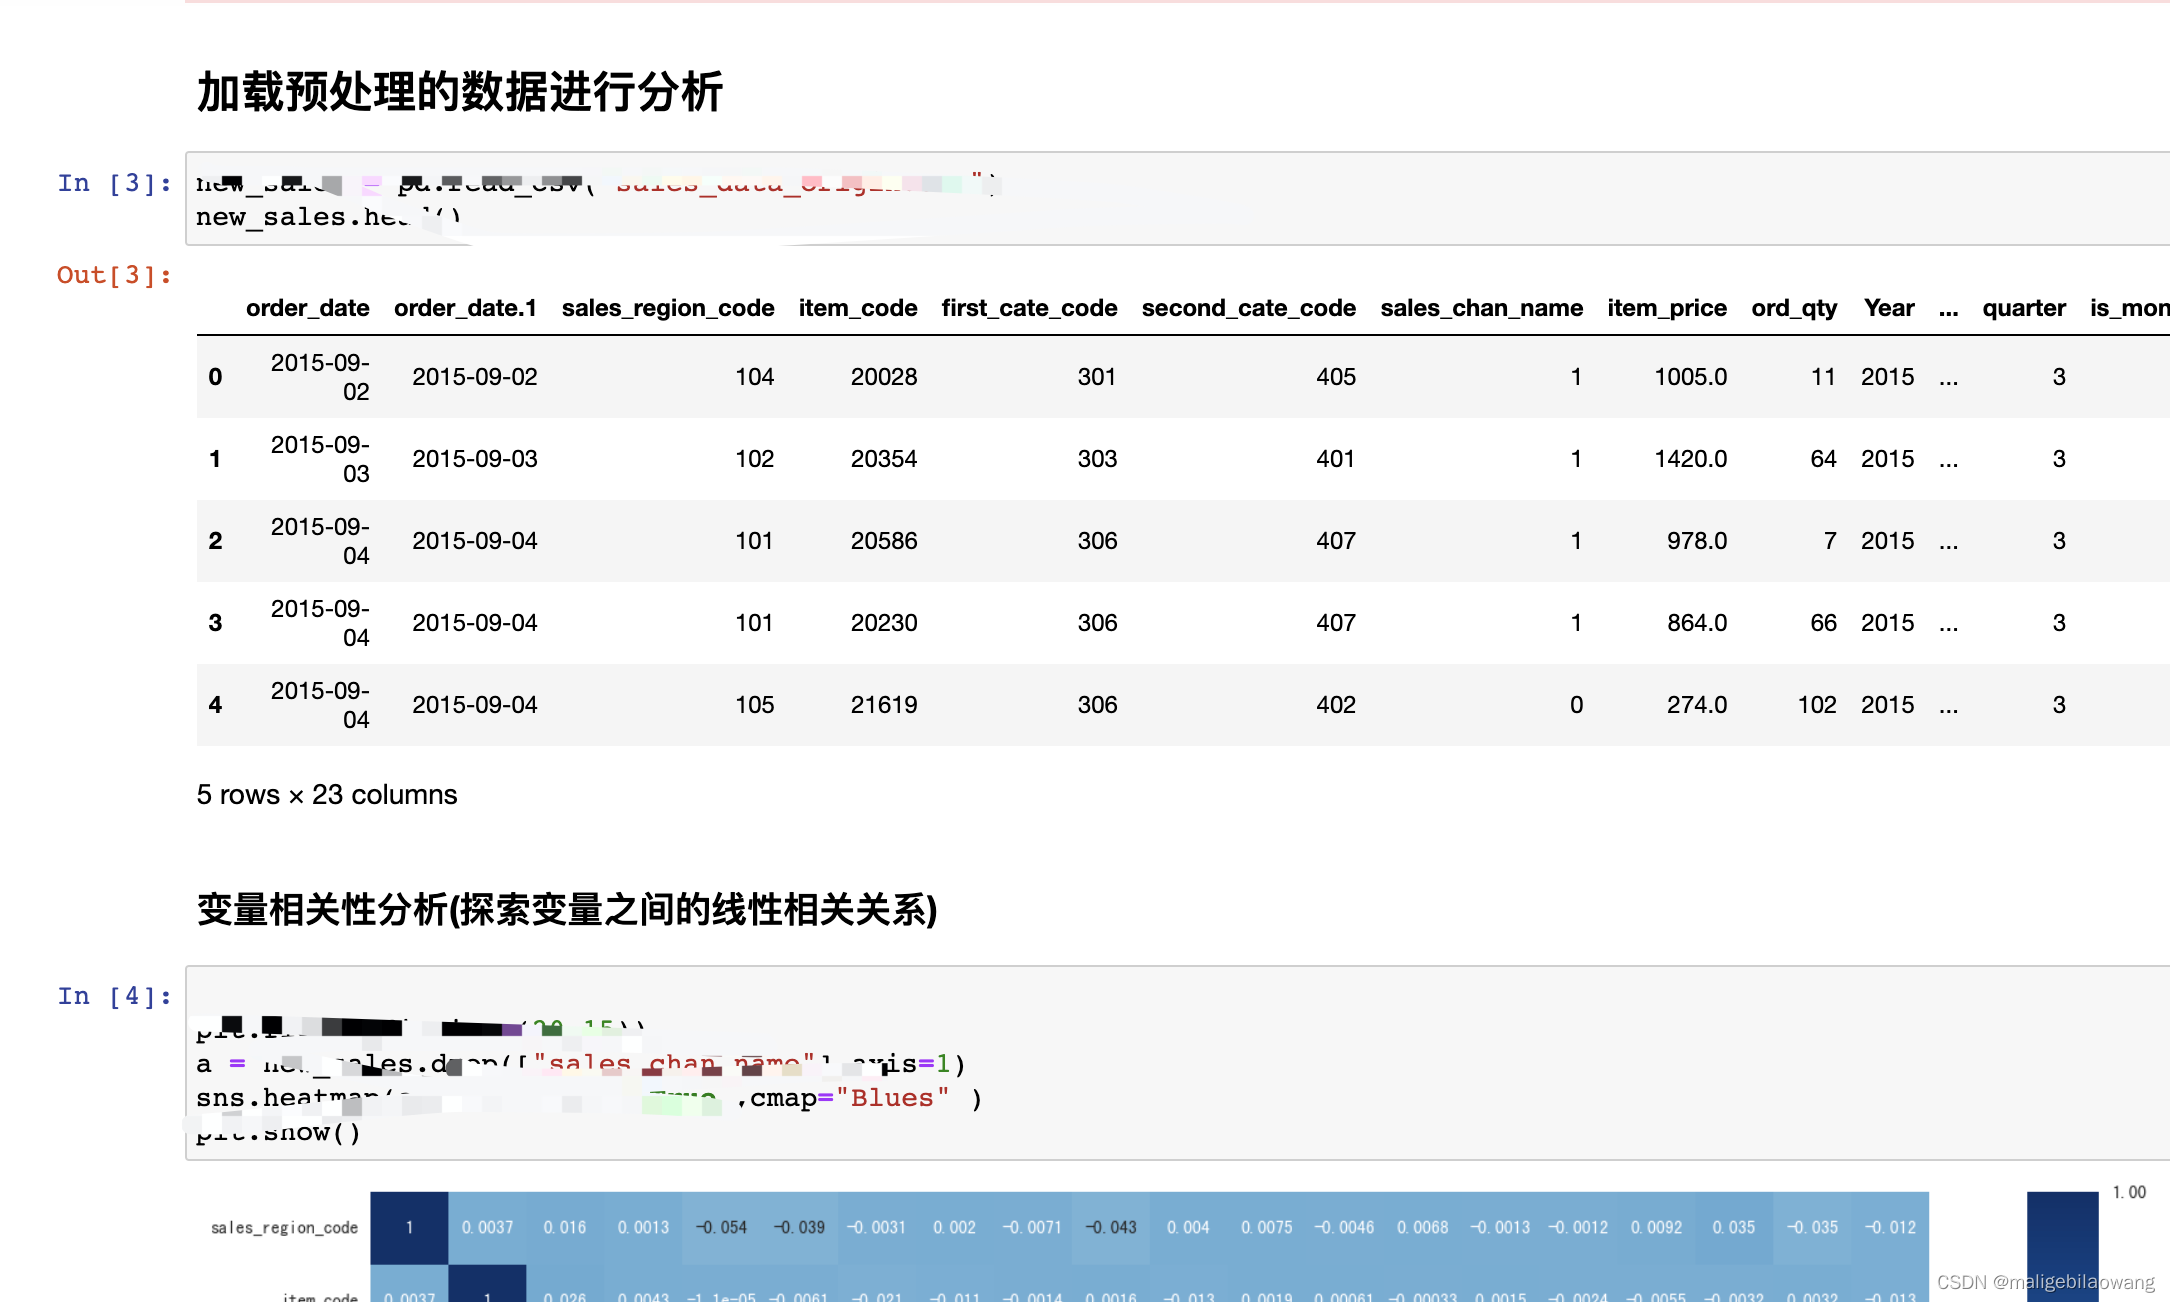Click the In [4] code cell
Image resolution: width=2170 pixels, height=1302 pixels.
(x=1177, y=1063)
